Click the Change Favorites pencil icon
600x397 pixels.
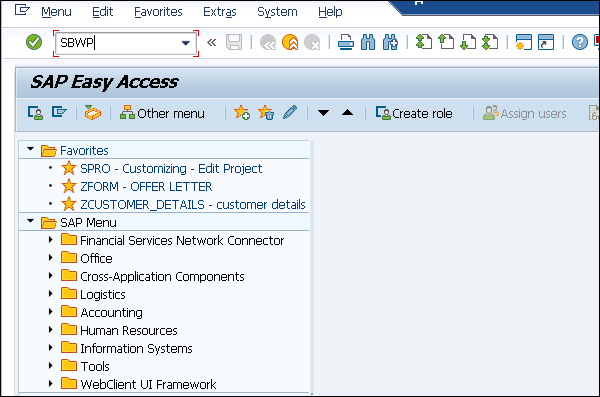290,113
